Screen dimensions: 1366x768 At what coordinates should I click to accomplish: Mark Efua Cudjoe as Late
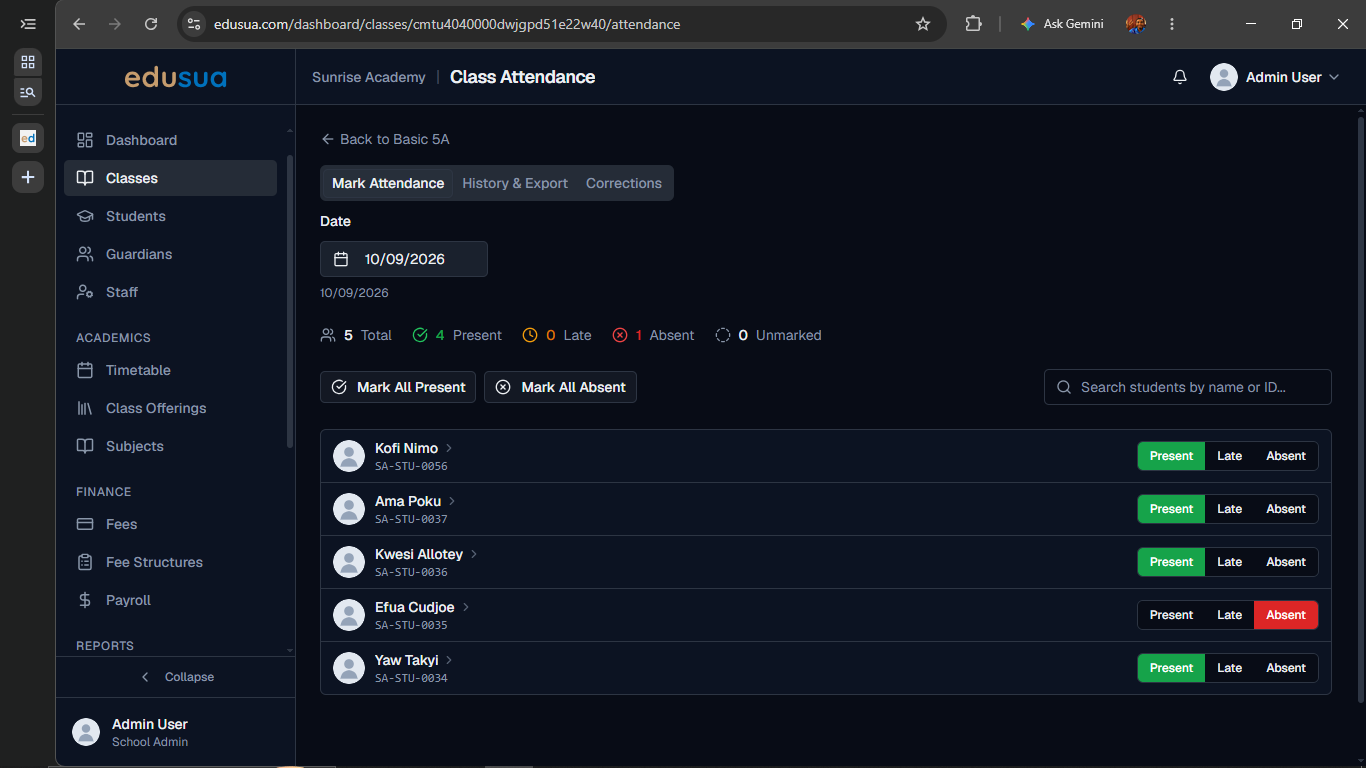pyautogui.click(x=1229, y=615)
